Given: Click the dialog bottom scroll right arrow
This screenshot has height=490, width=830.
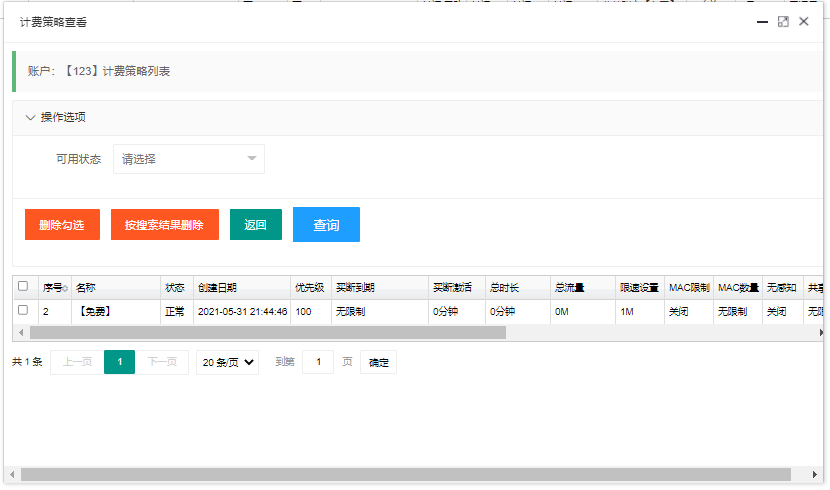Looking at the screenshot, I should pos(815,475).
